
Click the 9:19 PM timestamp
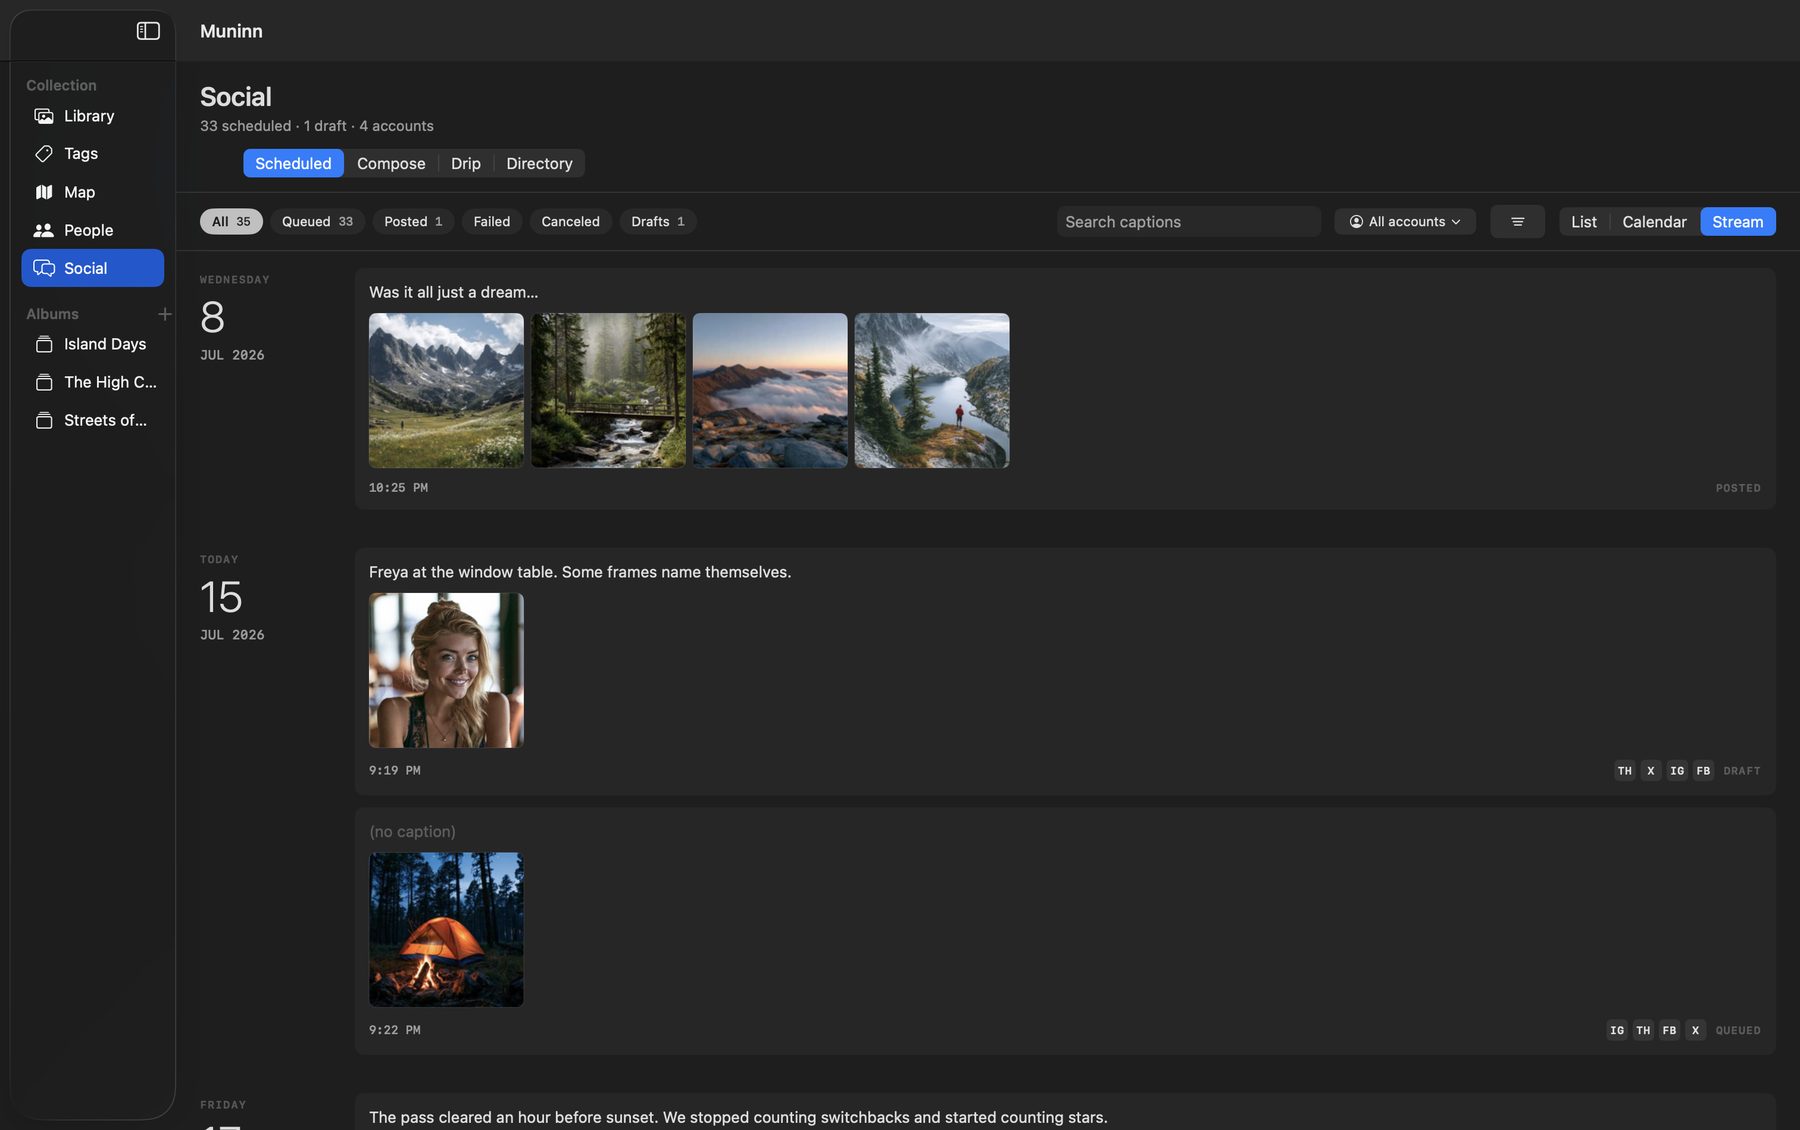coord(395,771)
